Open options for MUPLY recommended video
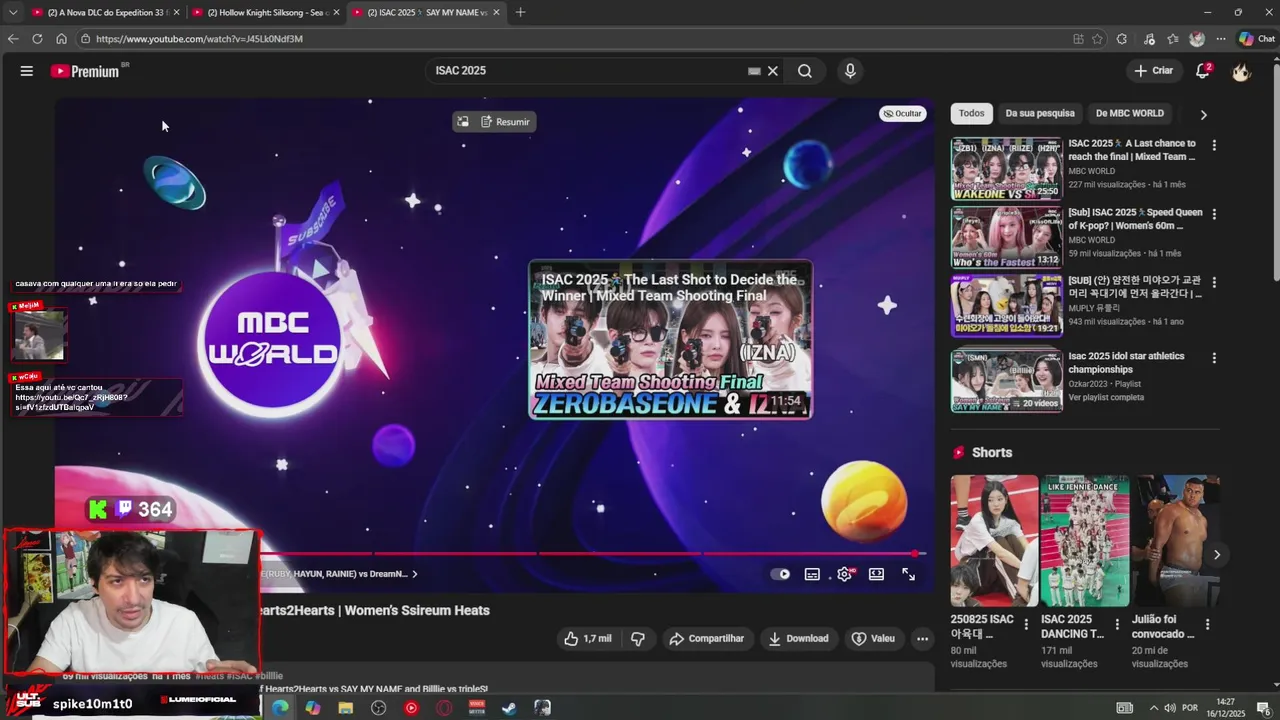The width and height of the screenshot is (1280, 720). click(1214, 283)
